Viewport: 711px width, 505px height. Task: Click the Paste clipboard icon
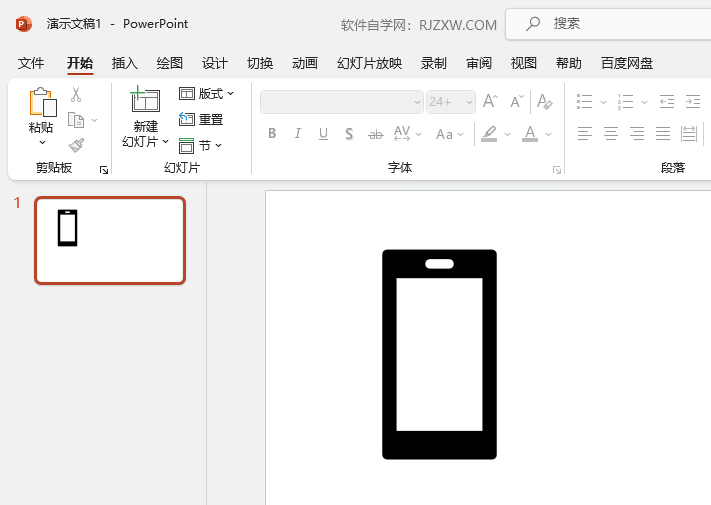pos(43,102)
